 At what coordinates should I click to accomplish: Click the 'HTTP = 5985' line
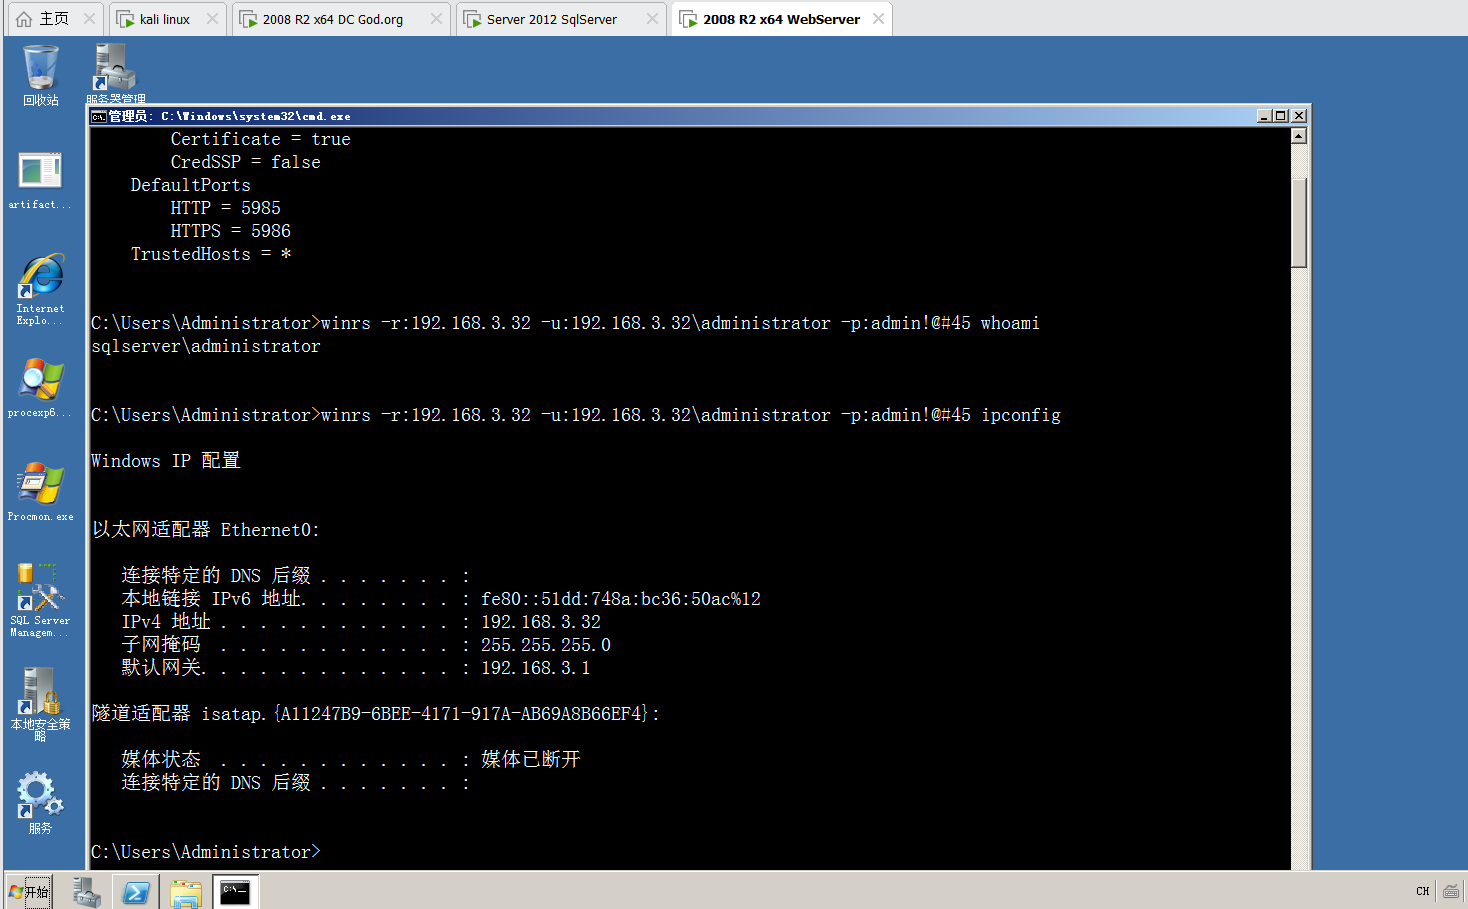tap(225, 209)
